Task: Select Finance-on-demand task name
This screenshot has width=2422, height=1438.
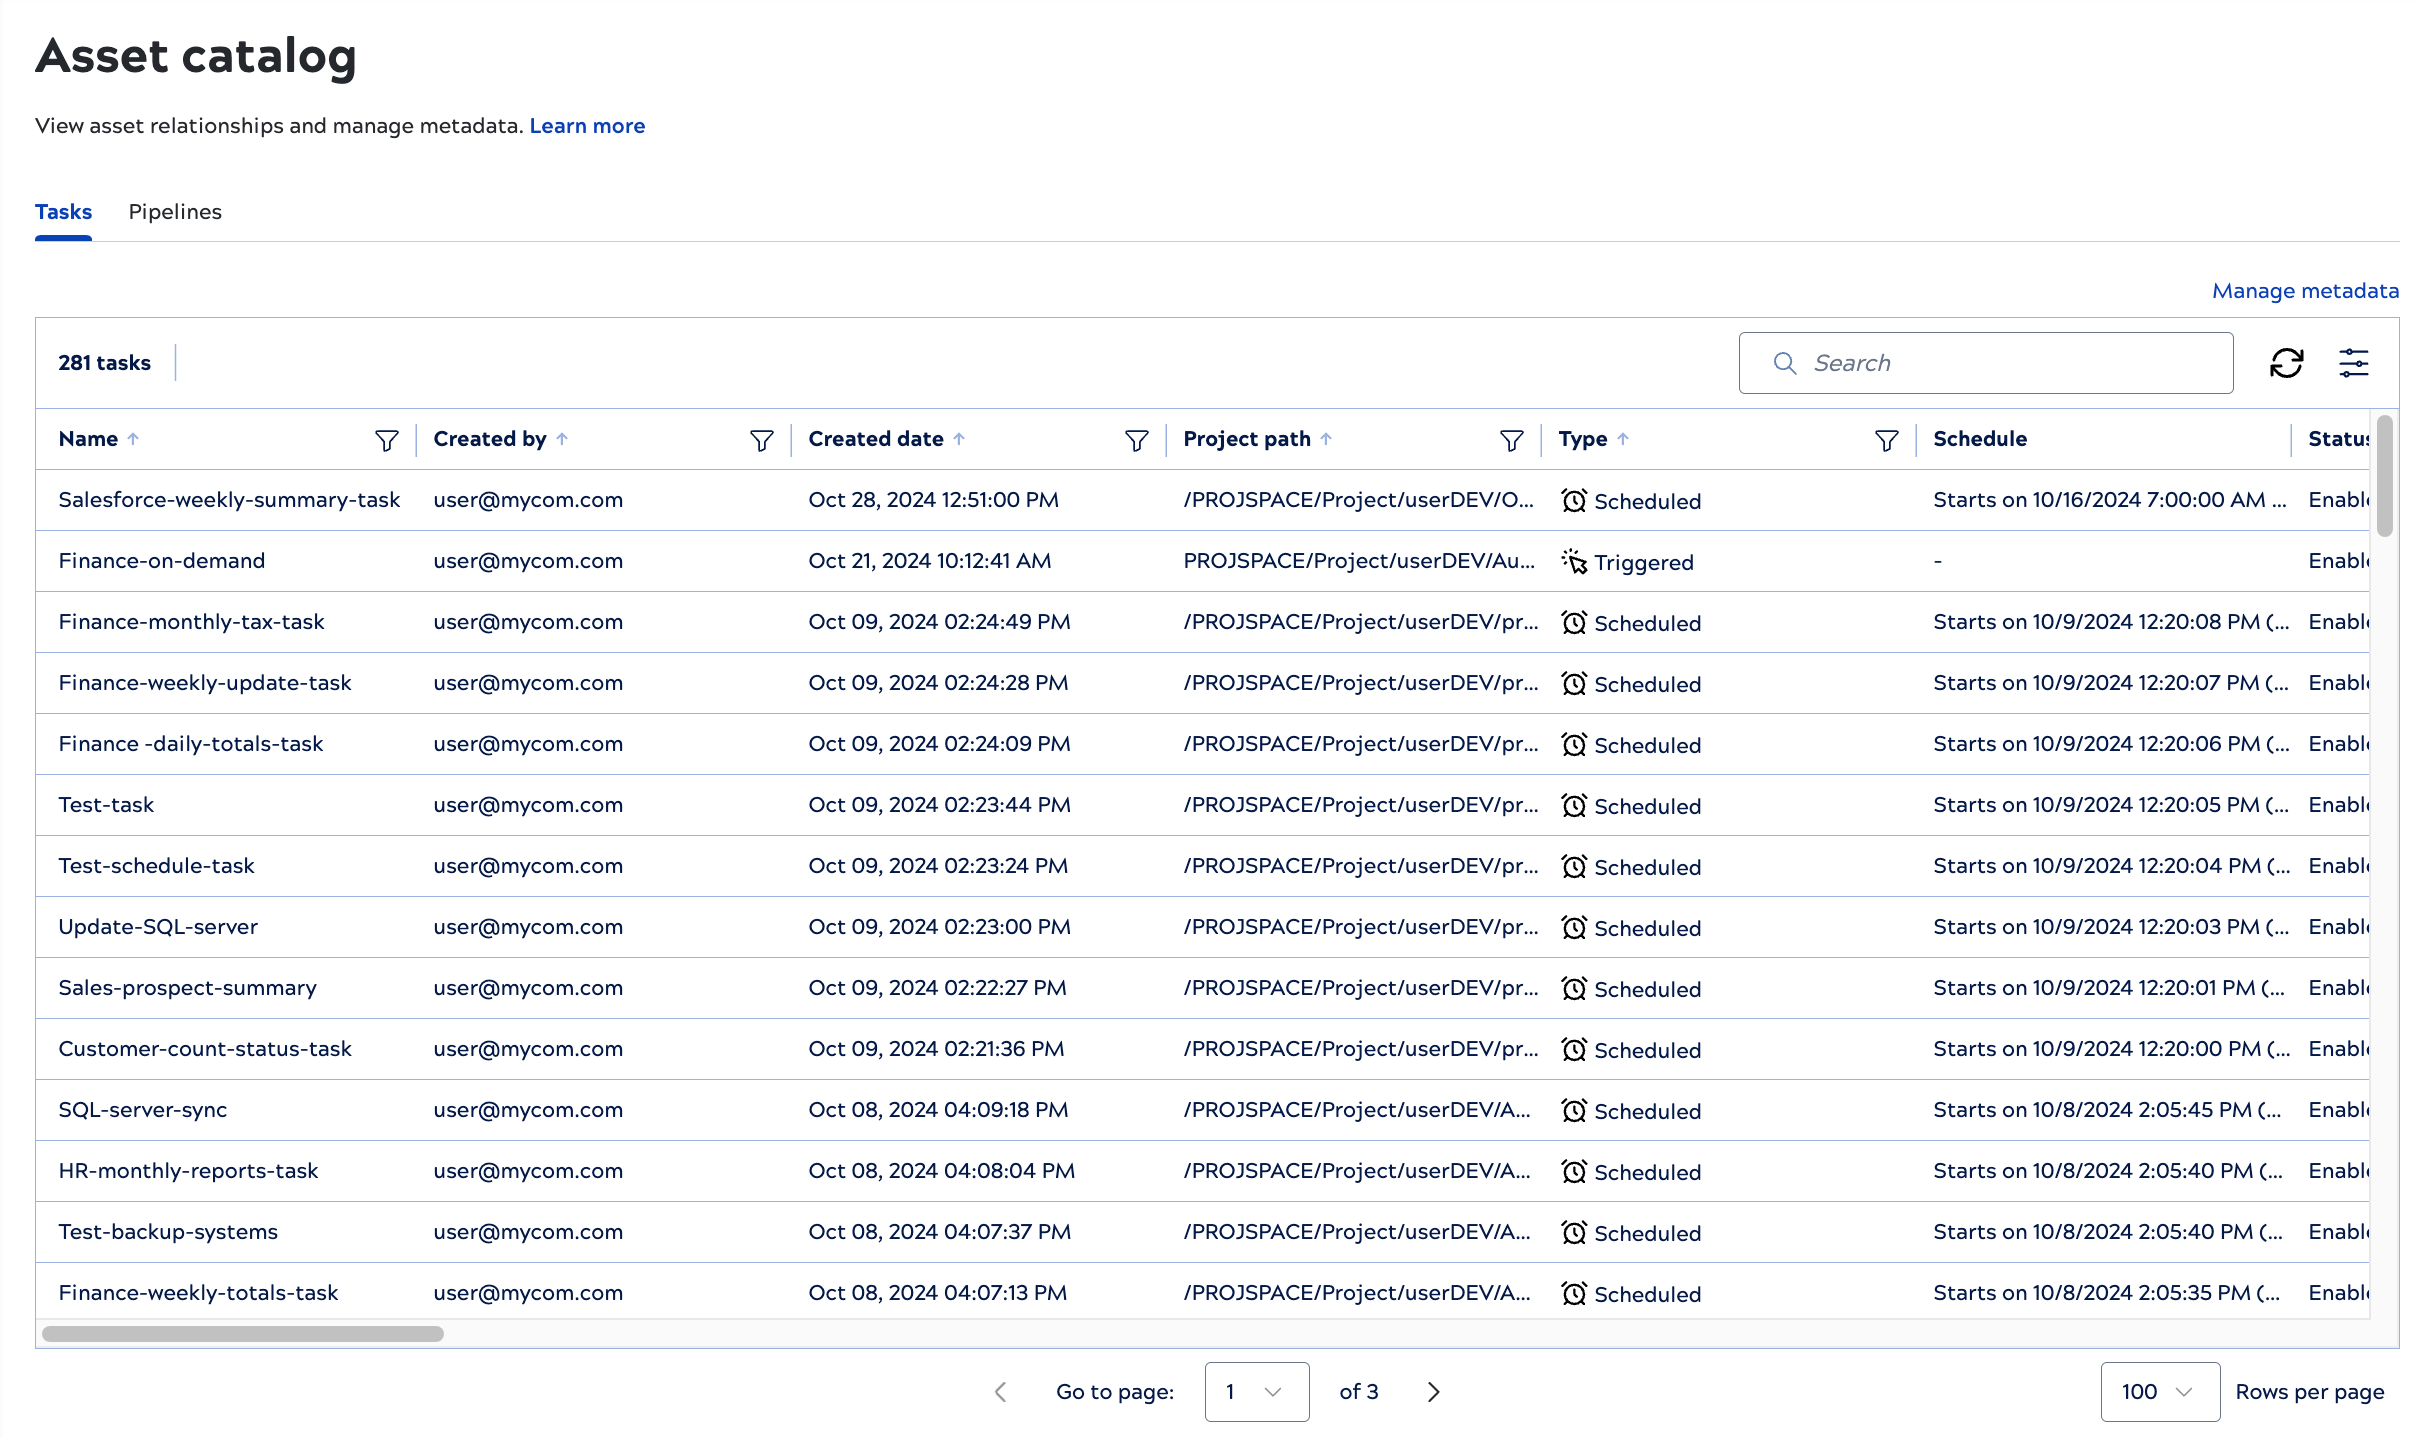Action: click(x=162, y=561)
